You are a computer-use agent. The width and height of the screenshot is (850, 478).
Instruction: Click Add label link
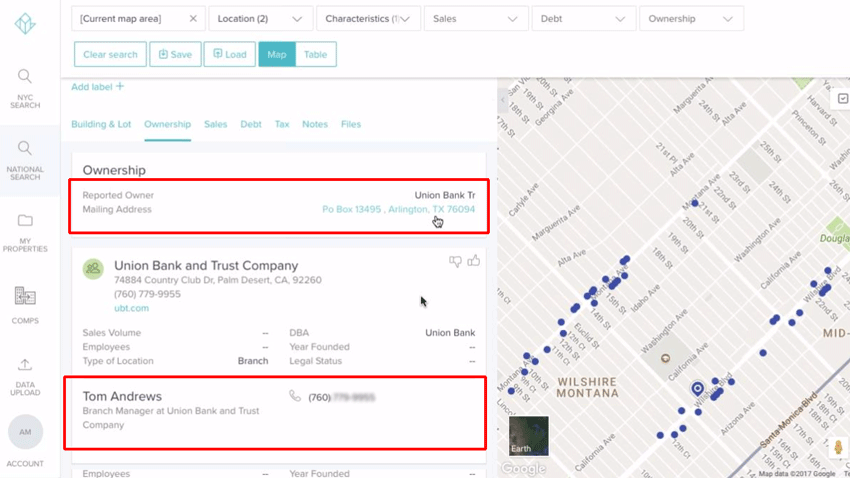(x=98, y=87)
